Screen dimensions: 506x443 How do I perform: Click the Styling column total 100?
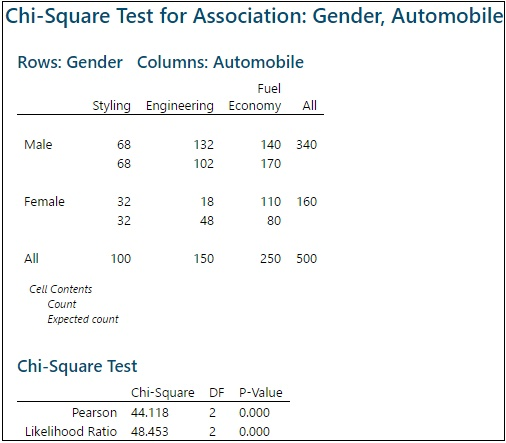click(x=121, y=259)
